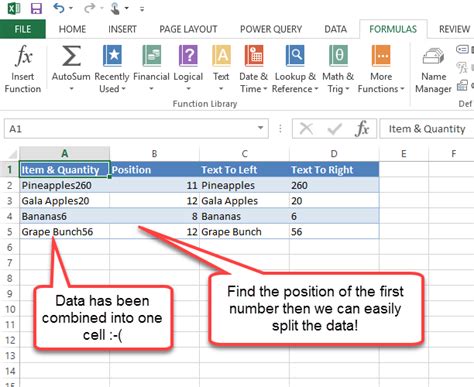Viewport: 474px width, 387px height.
Task: Select column C header
Action: [x=244, y=154]
